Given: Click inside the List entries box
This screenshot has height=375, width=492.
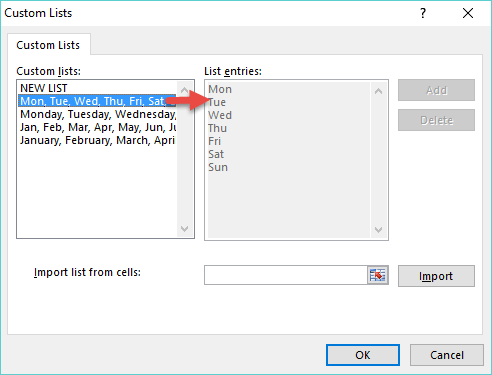Looking at the screenshot, I should point(289,160).
